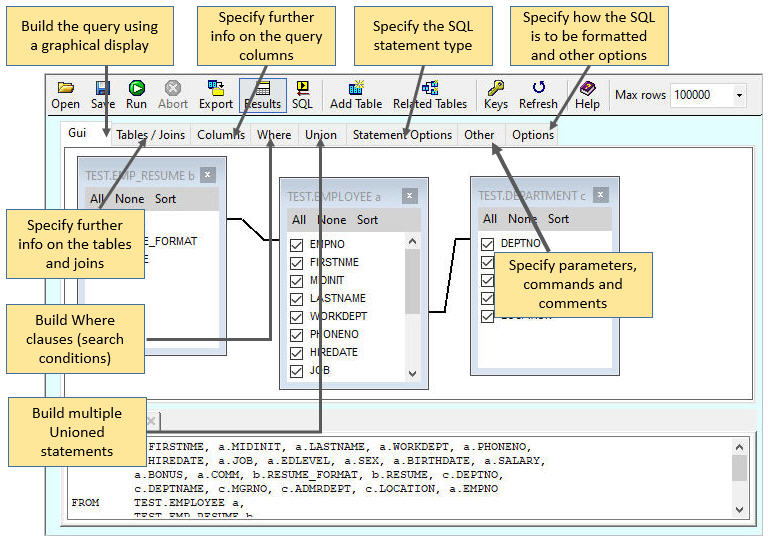The height and width of the screenshot is (543, 768).
Task: Close the TEST.EMPLOYEE a table box
Action: (409, 196)
